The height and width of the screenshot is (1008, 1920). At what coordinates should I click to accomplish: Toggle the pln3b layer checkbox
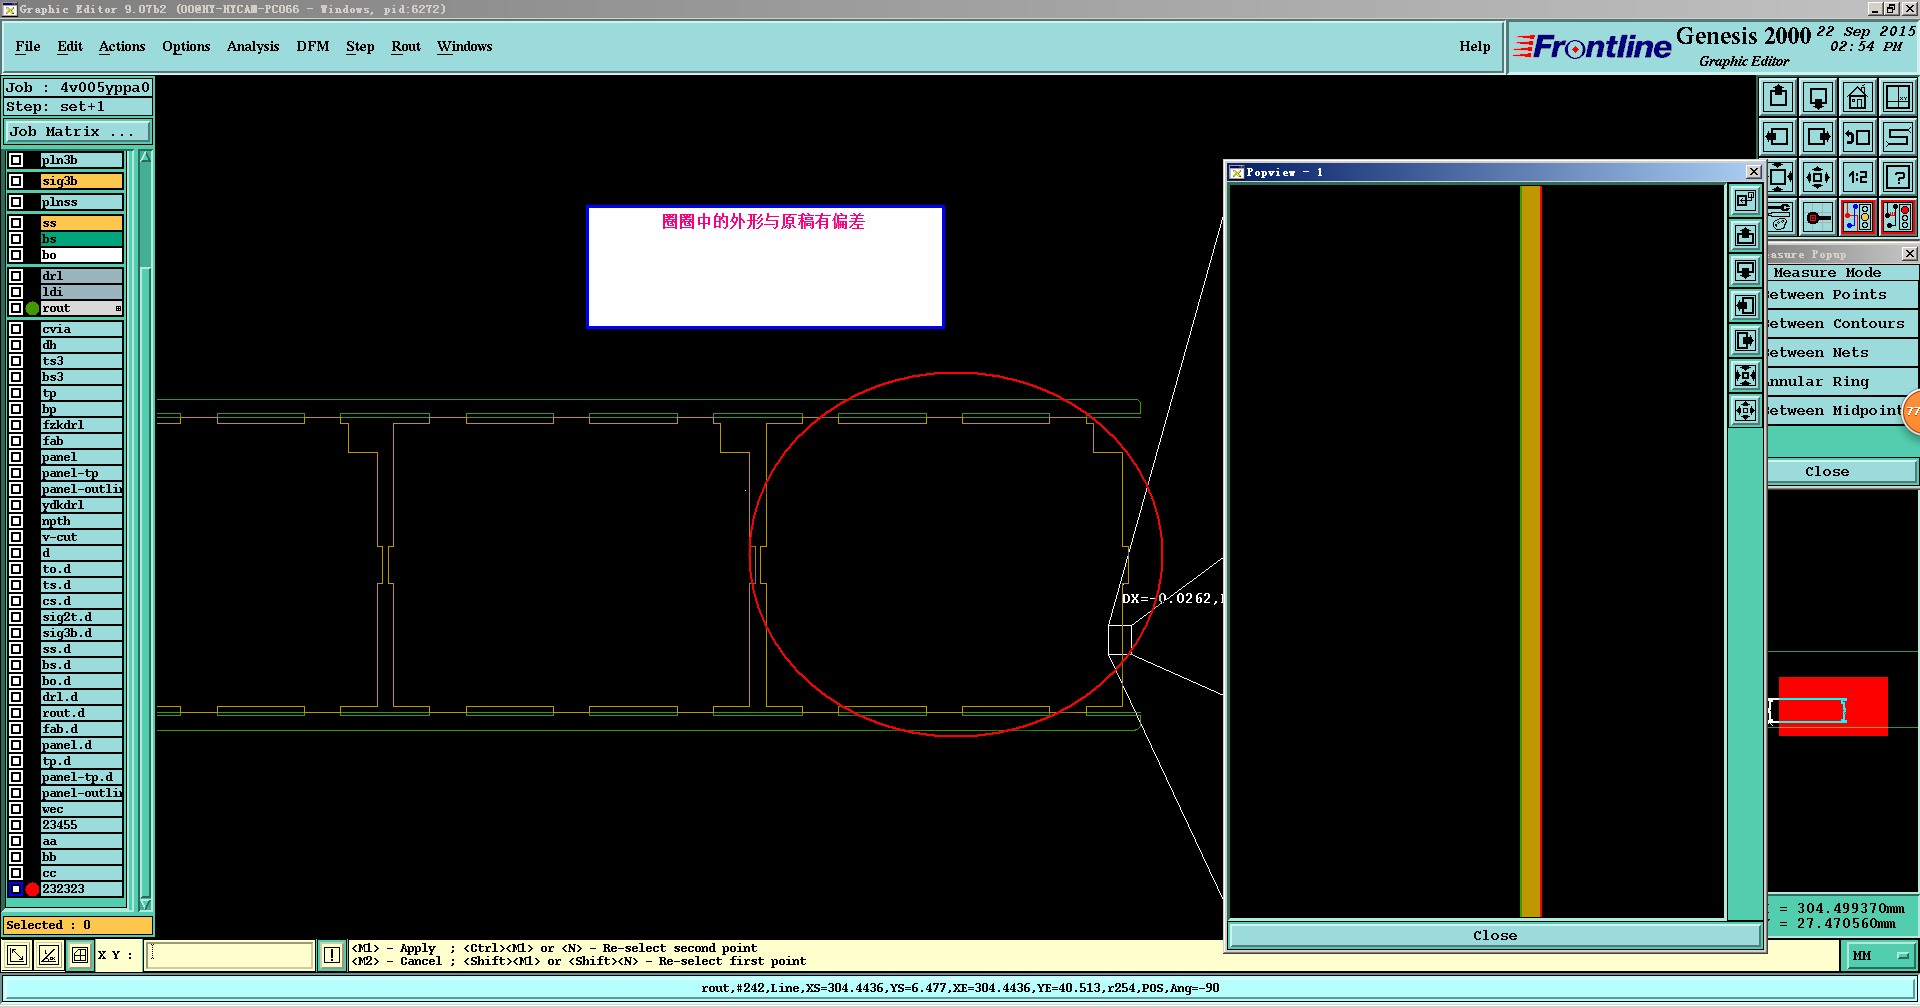point(16,160)
